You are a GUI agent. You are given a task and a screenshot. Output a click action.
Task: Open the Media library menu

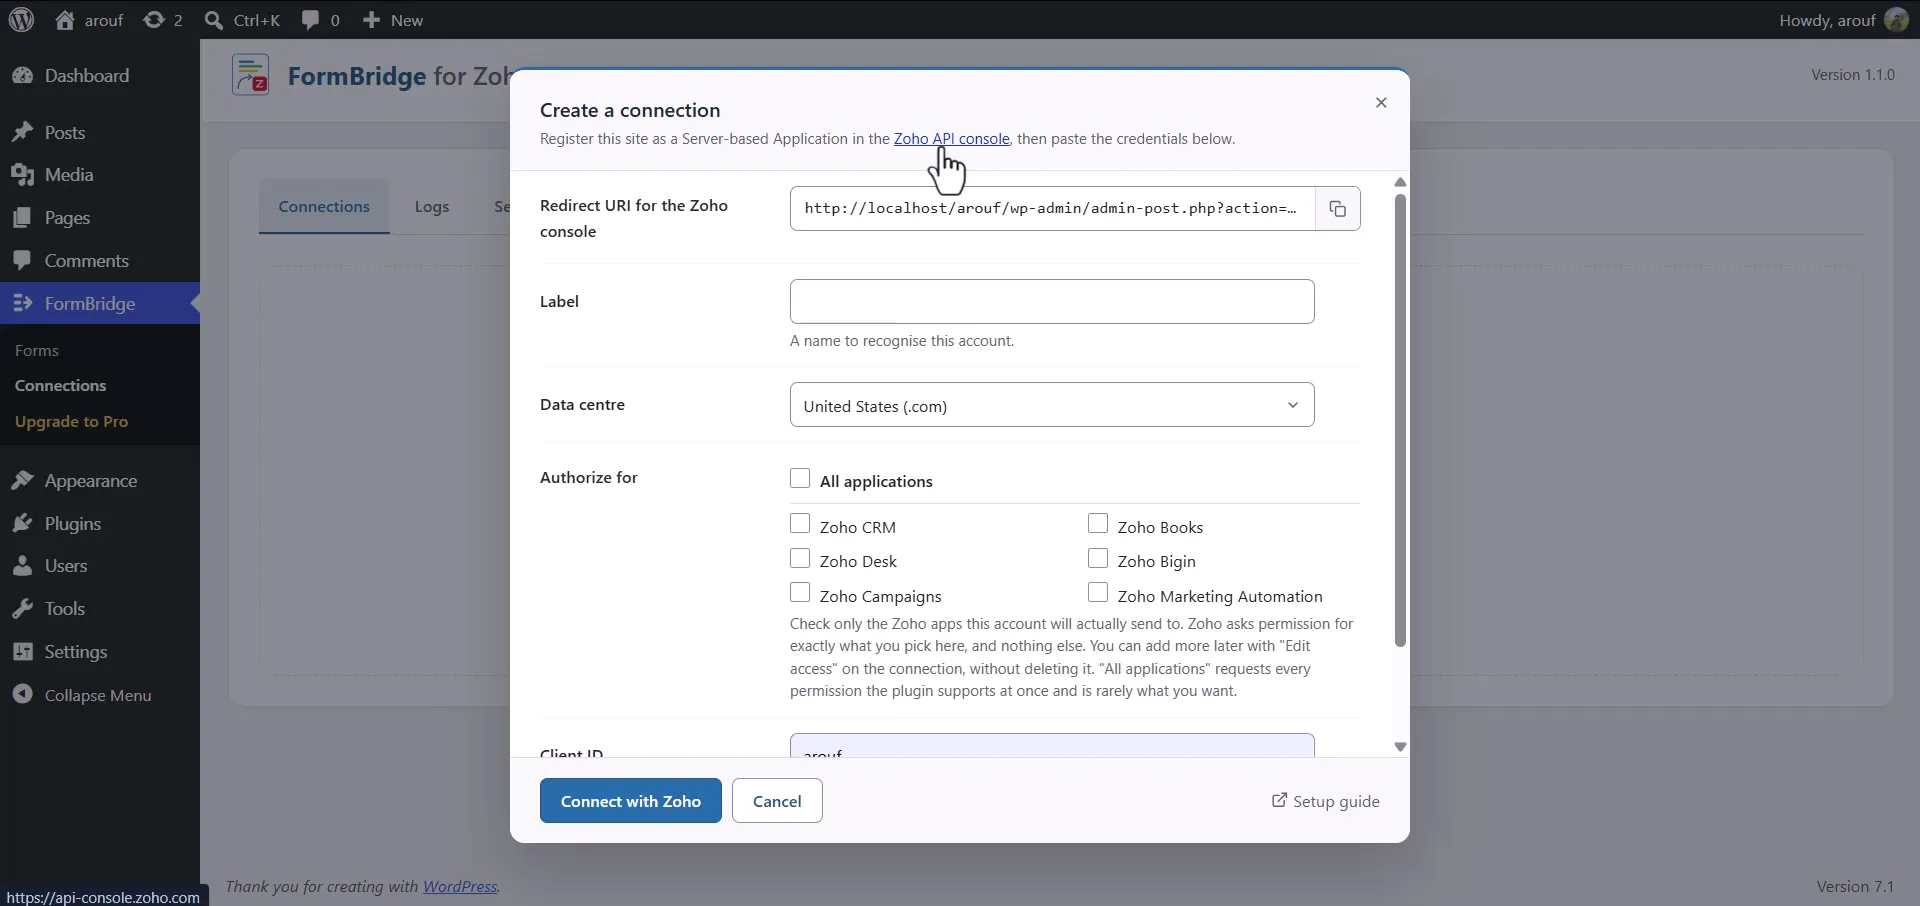[x=100, y=175]
